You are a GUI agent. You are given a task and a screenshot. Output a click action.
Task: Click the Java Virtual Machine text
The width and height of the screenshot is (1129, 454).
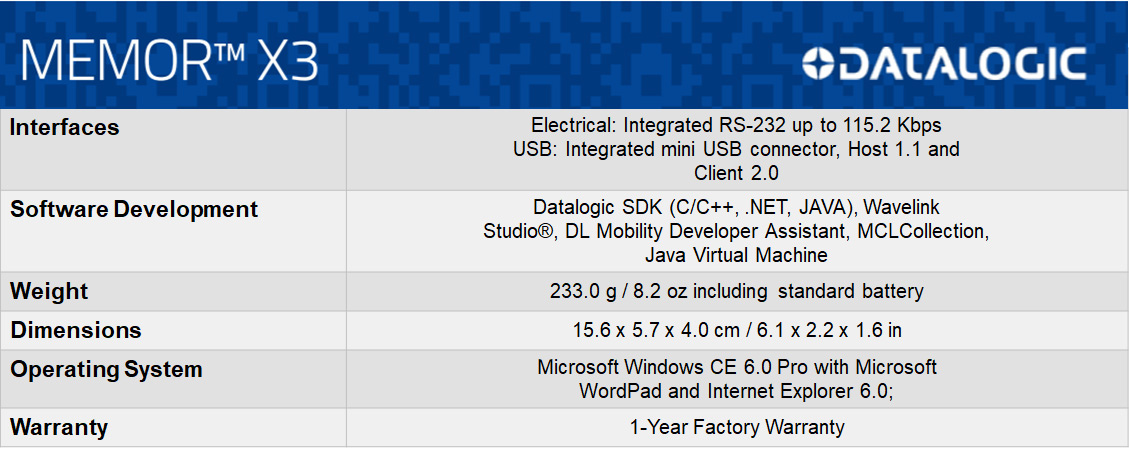737,255
